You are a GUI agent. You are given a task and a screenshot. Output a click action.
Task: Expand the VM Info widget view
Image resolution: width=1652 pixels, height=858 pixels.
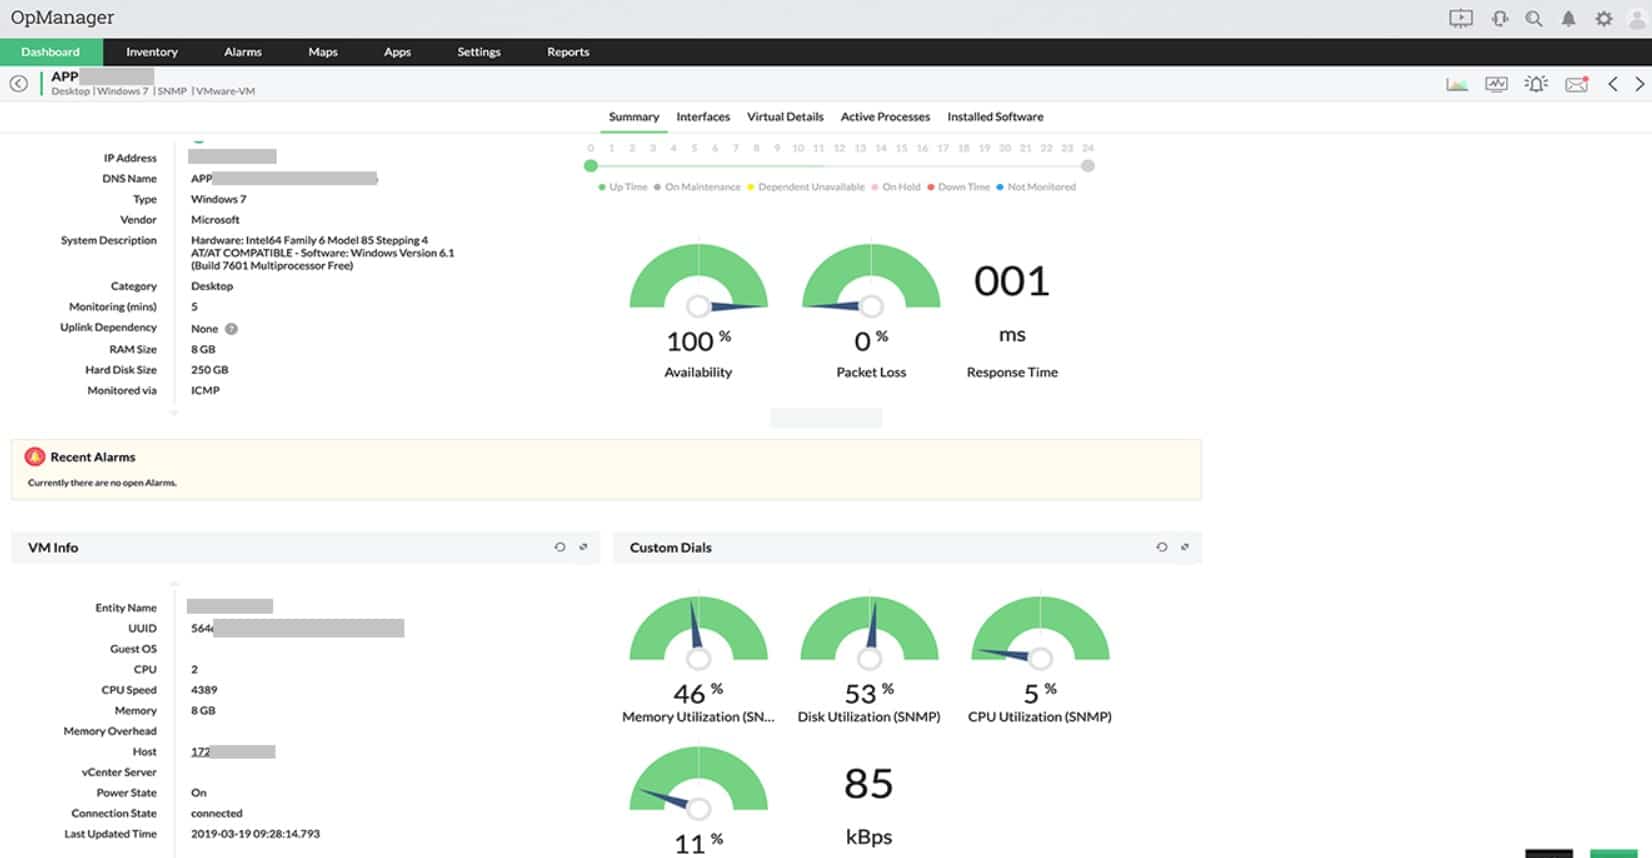(583, 547)
